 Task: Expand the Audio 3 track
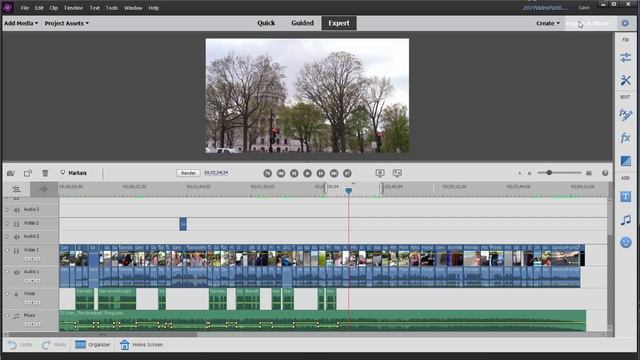[7, 210]
